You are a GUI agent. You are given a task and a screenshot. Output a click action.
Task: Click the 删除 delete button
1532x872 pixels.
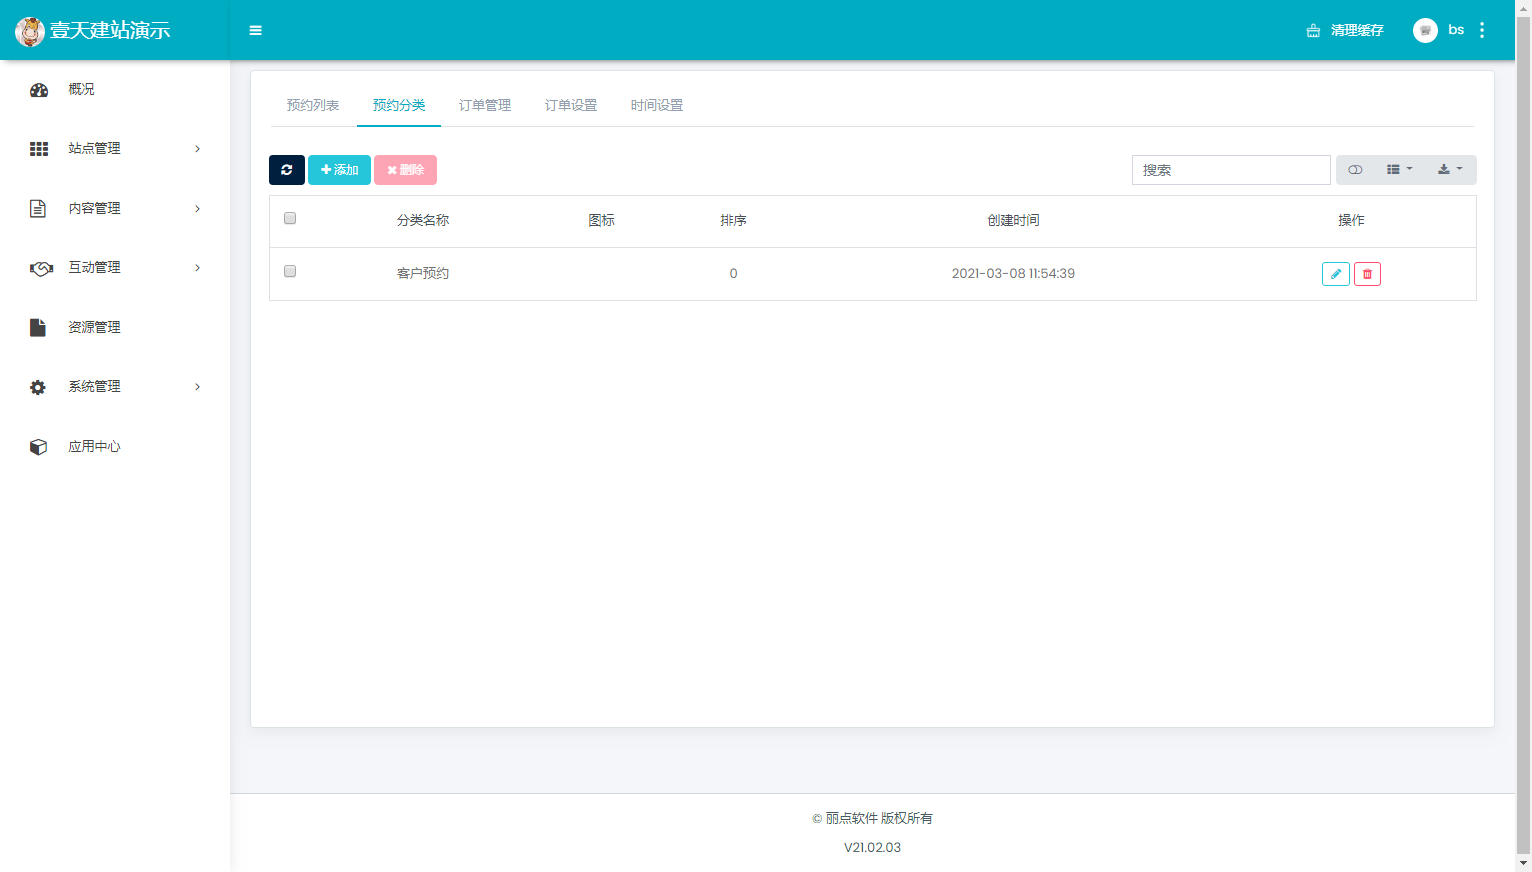[x=405, y=170]
